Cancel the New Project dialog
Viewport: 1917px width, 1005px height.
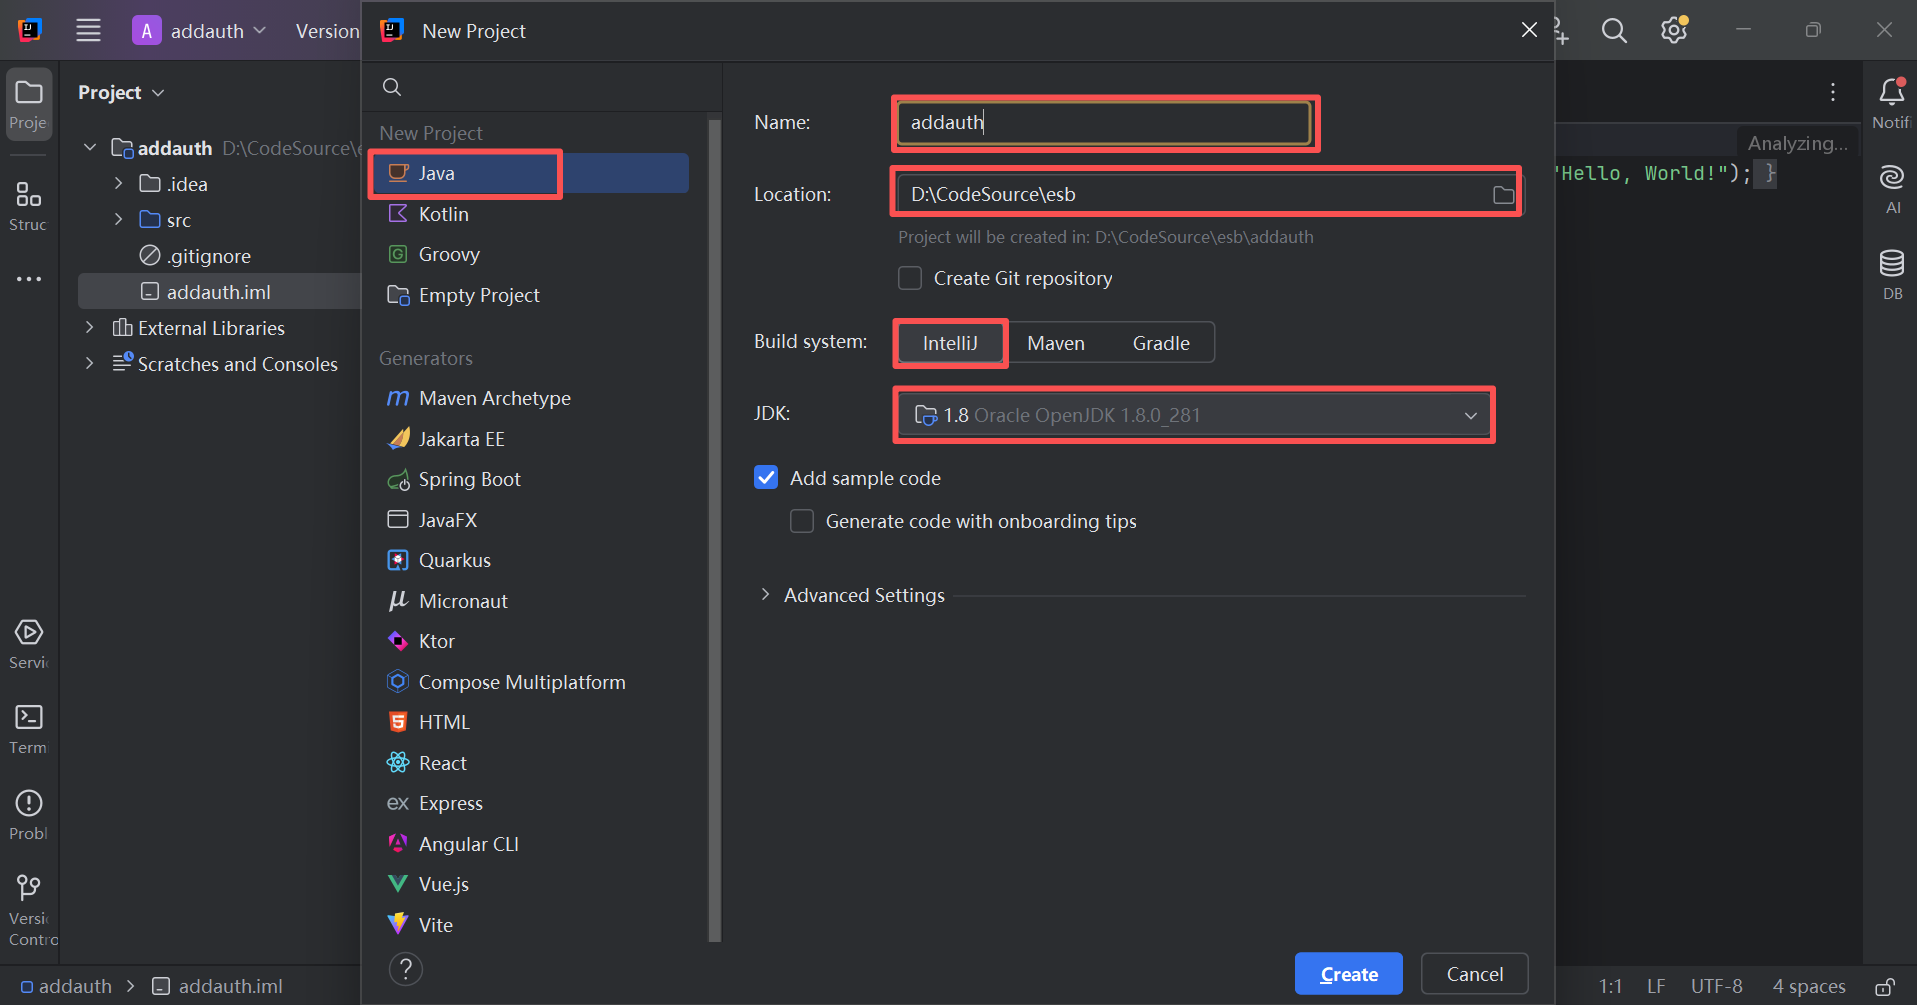(x=1474, y=974)
